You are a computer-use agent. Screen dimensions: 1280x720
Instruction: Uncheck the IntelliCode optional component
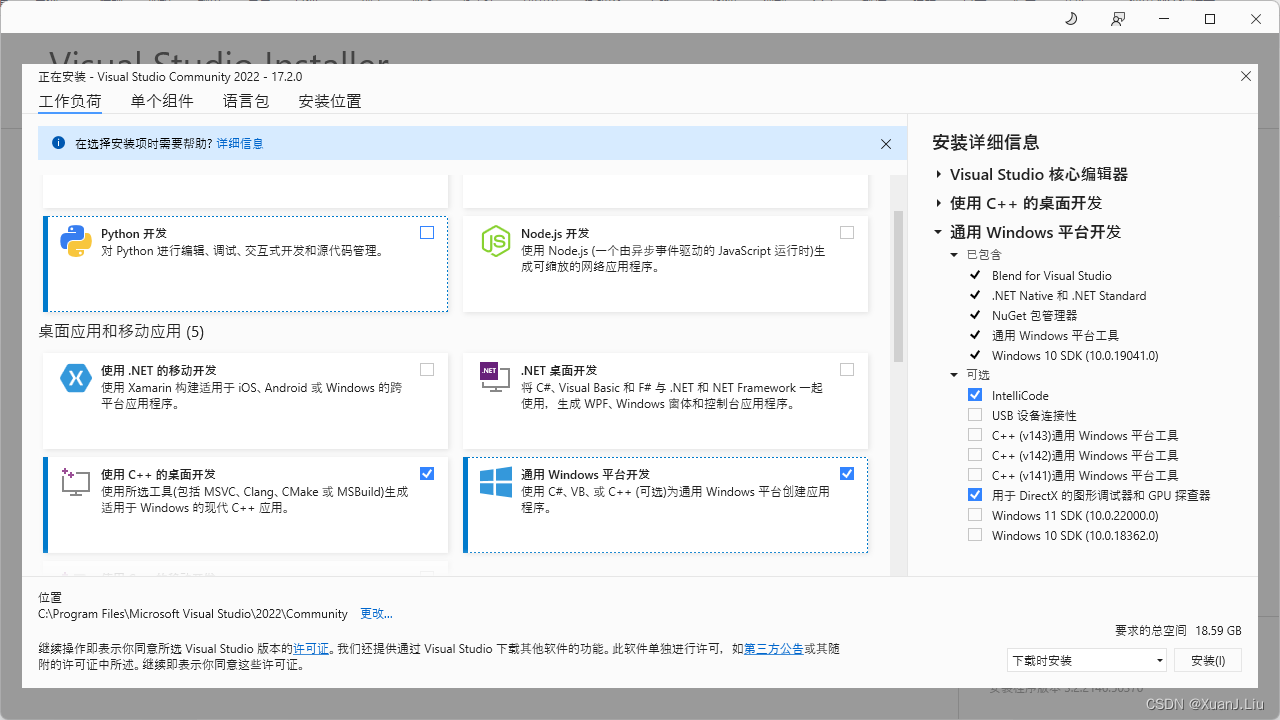click(x=975, y=394)
